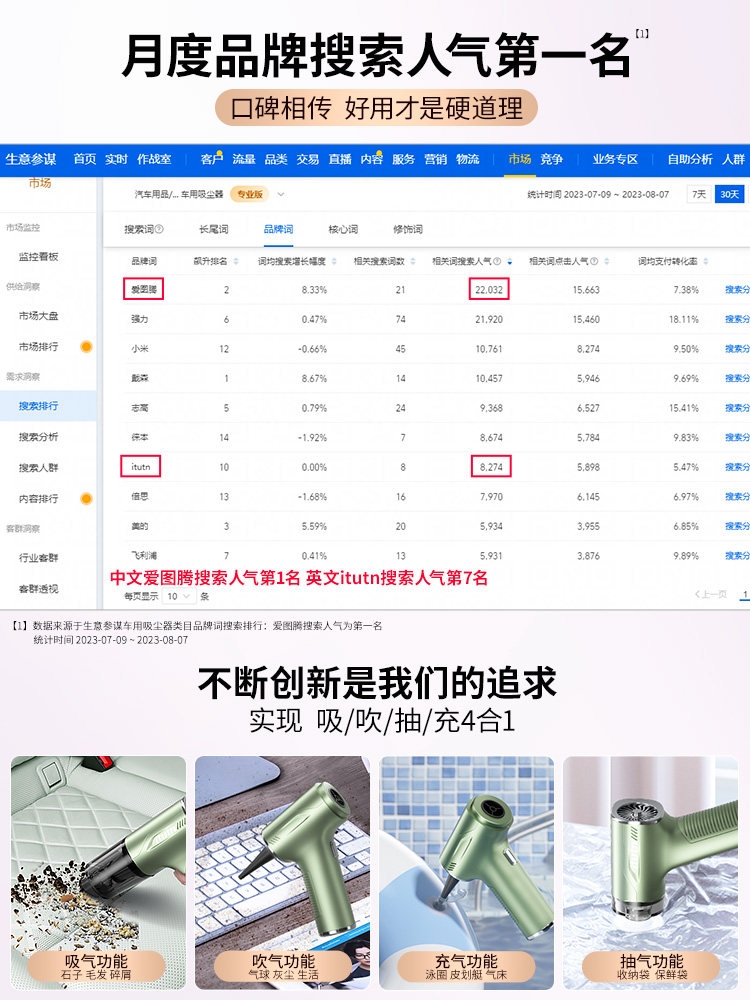Select the highlighted 市场 top menu

pyautogui.click(x=520, y=159)
